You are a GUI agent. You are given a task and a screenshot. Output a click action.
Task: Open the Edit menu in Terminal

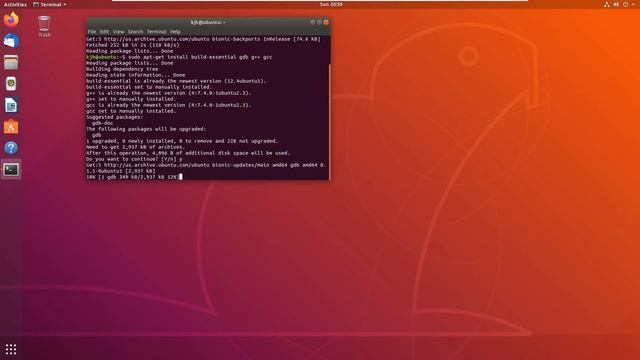(x=104, y=31)
